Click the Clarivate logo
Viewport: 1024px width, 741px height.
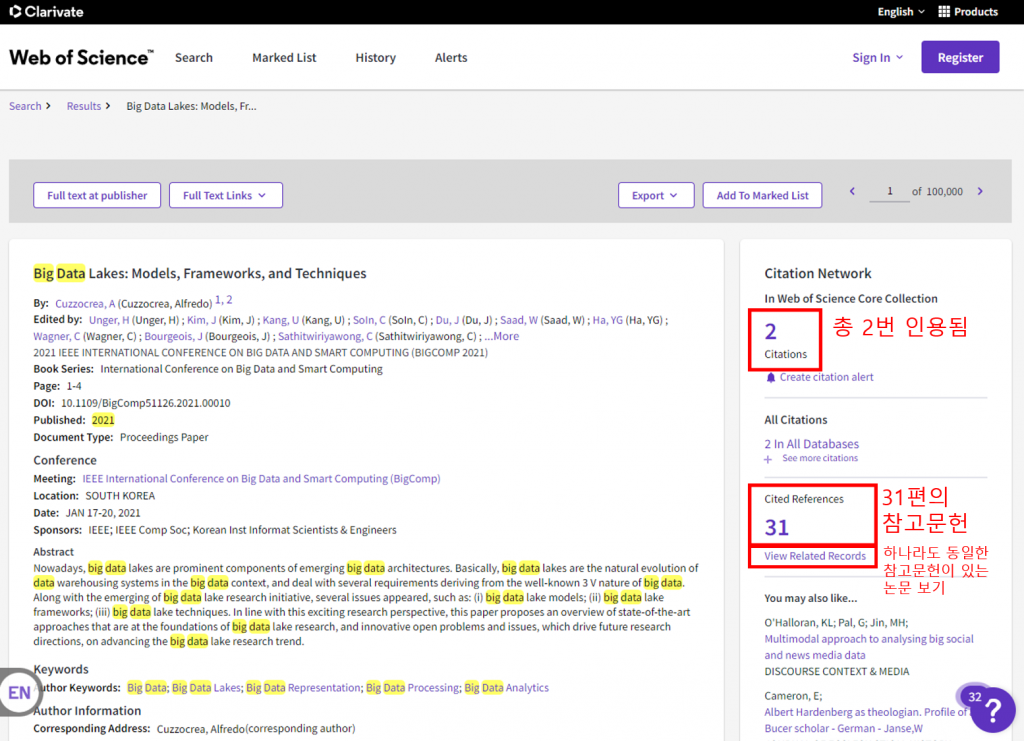click(47, 12)
